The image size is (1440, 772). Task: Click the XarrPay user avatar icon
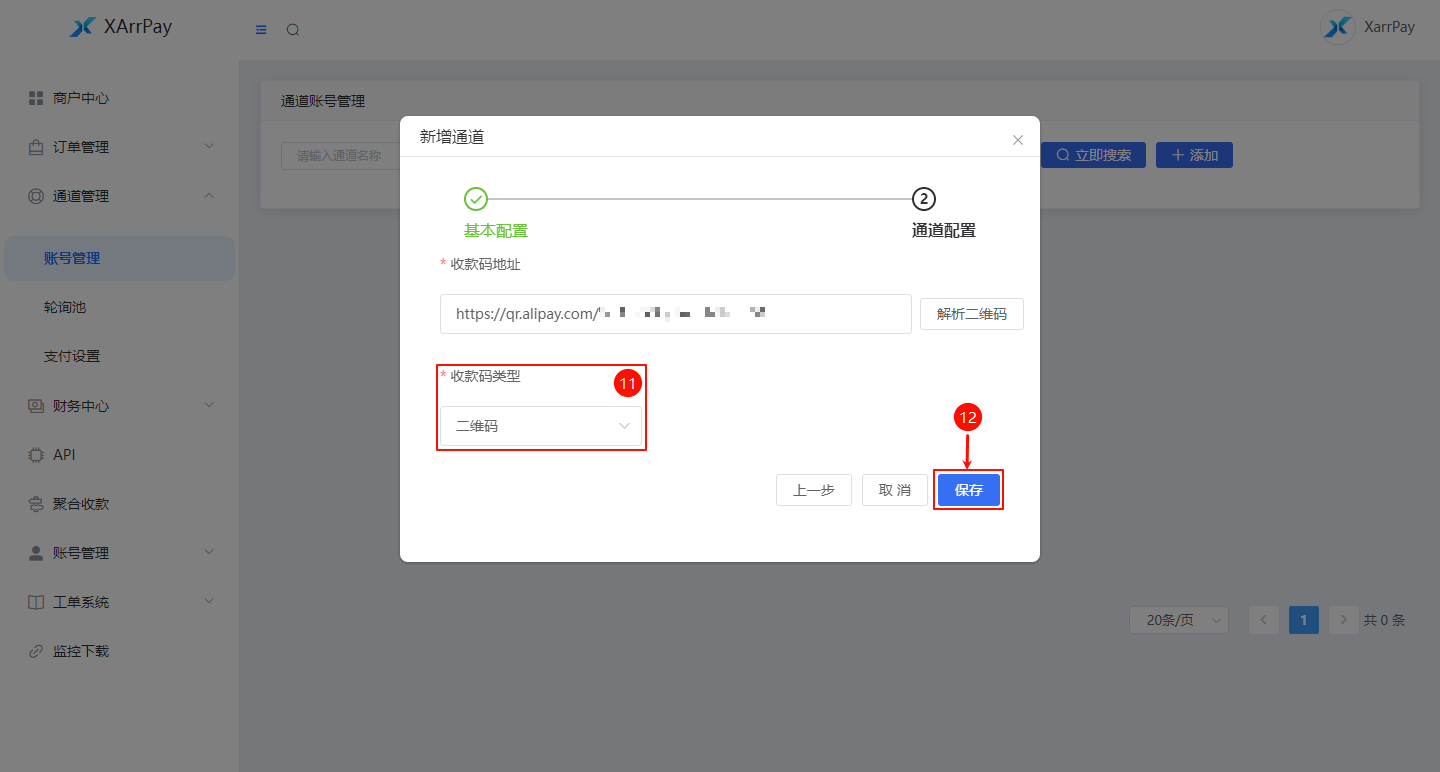point(1337,27)
